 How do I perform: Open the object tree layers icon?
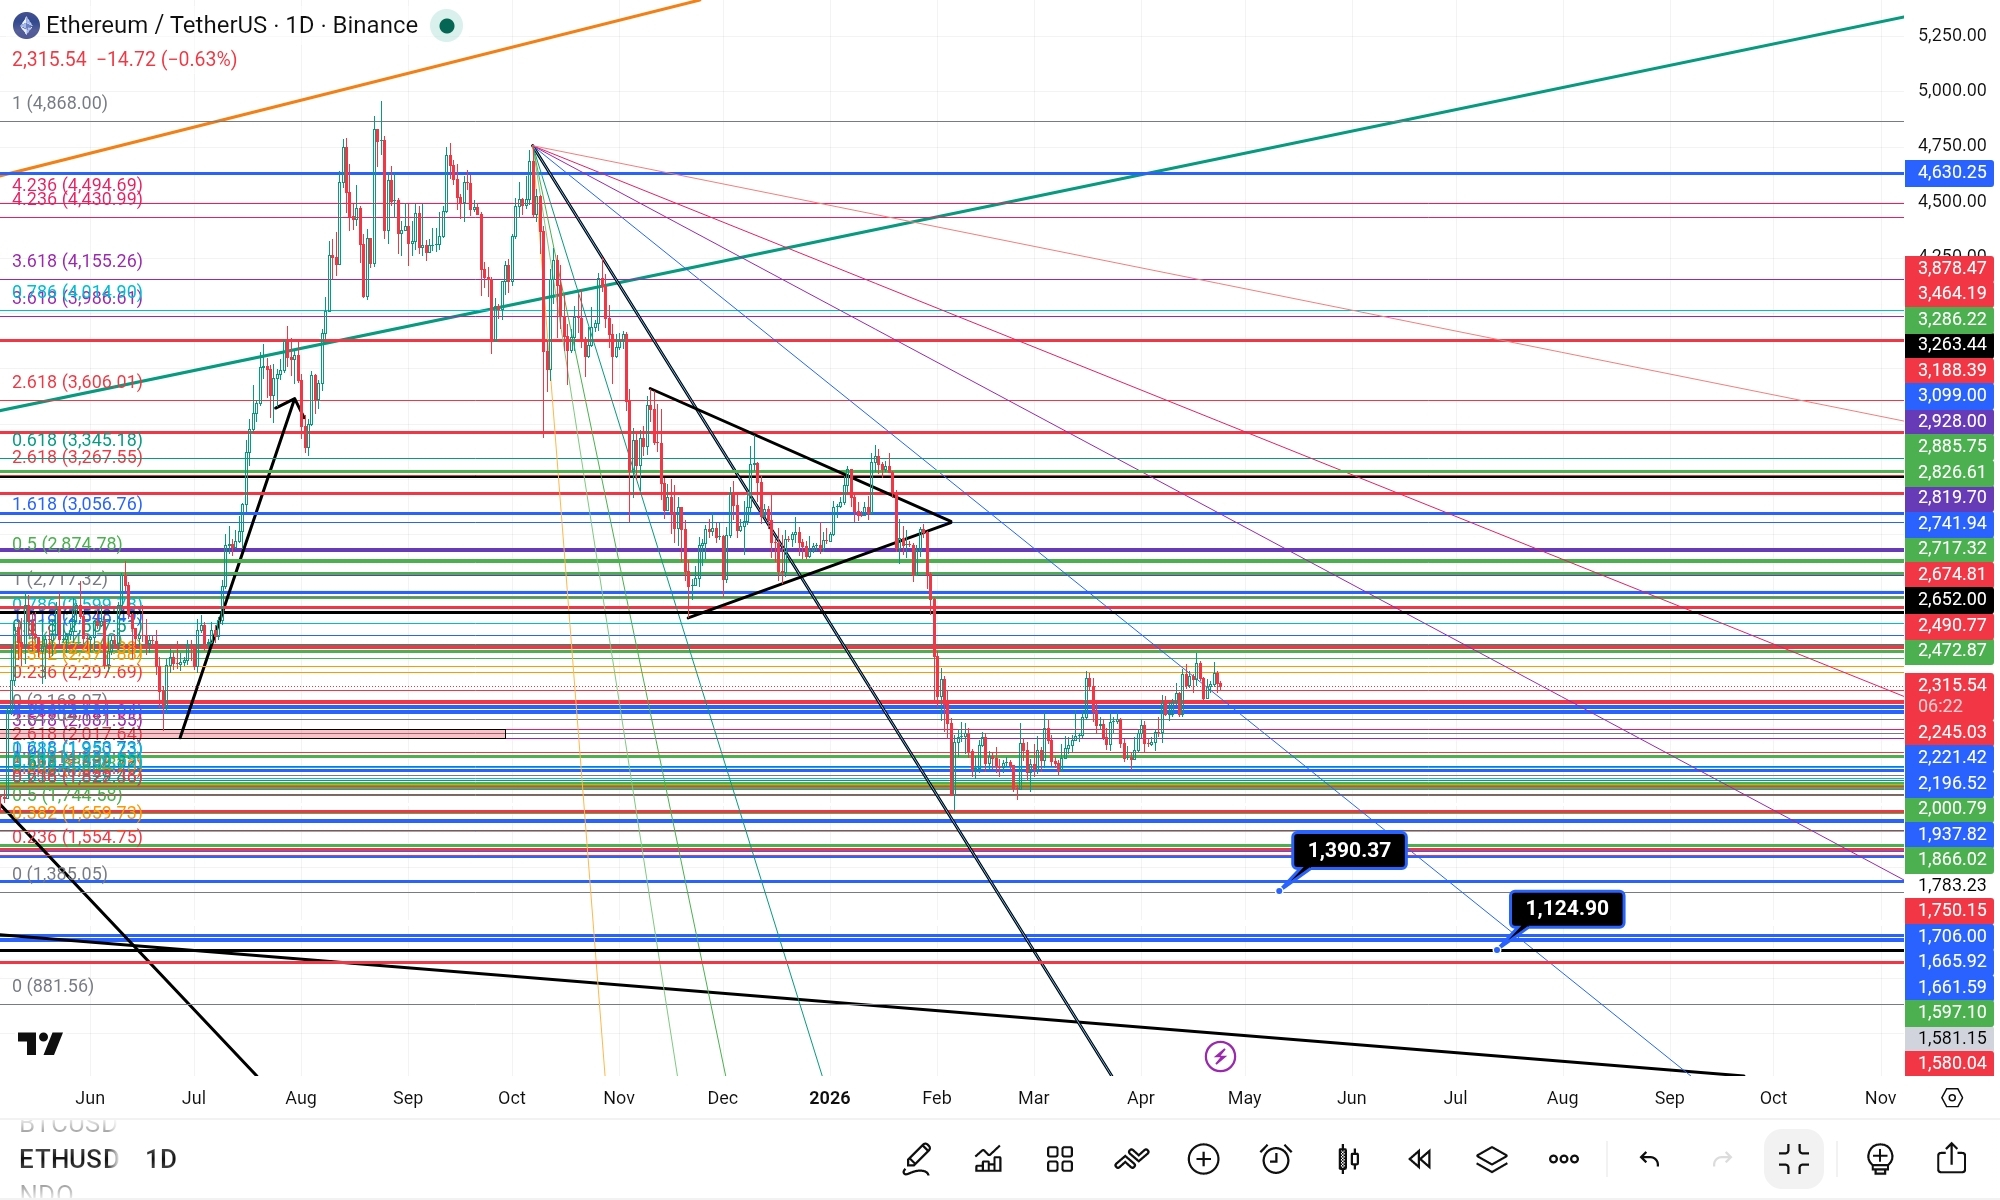coord(1492,1159)
